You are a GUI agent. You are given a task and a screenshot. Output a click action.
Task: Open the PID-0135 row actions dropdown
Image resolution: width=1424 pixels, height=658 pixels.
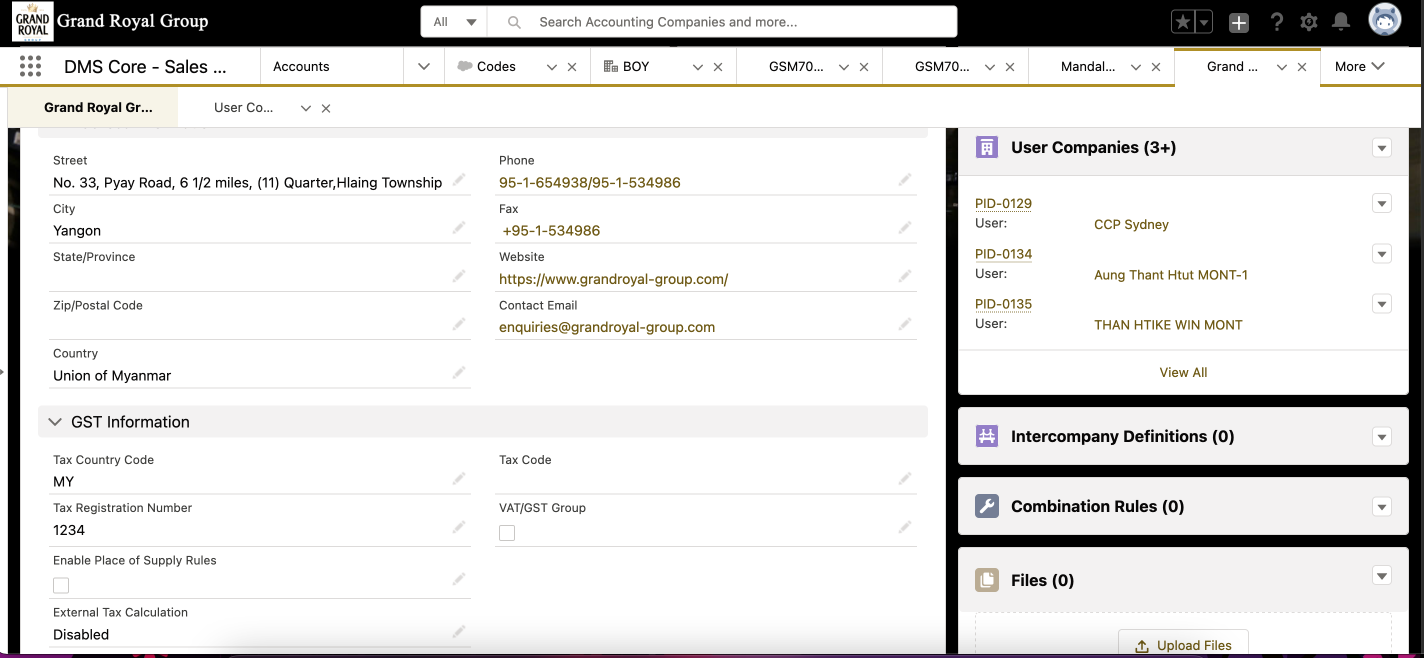click(1382, 304)
